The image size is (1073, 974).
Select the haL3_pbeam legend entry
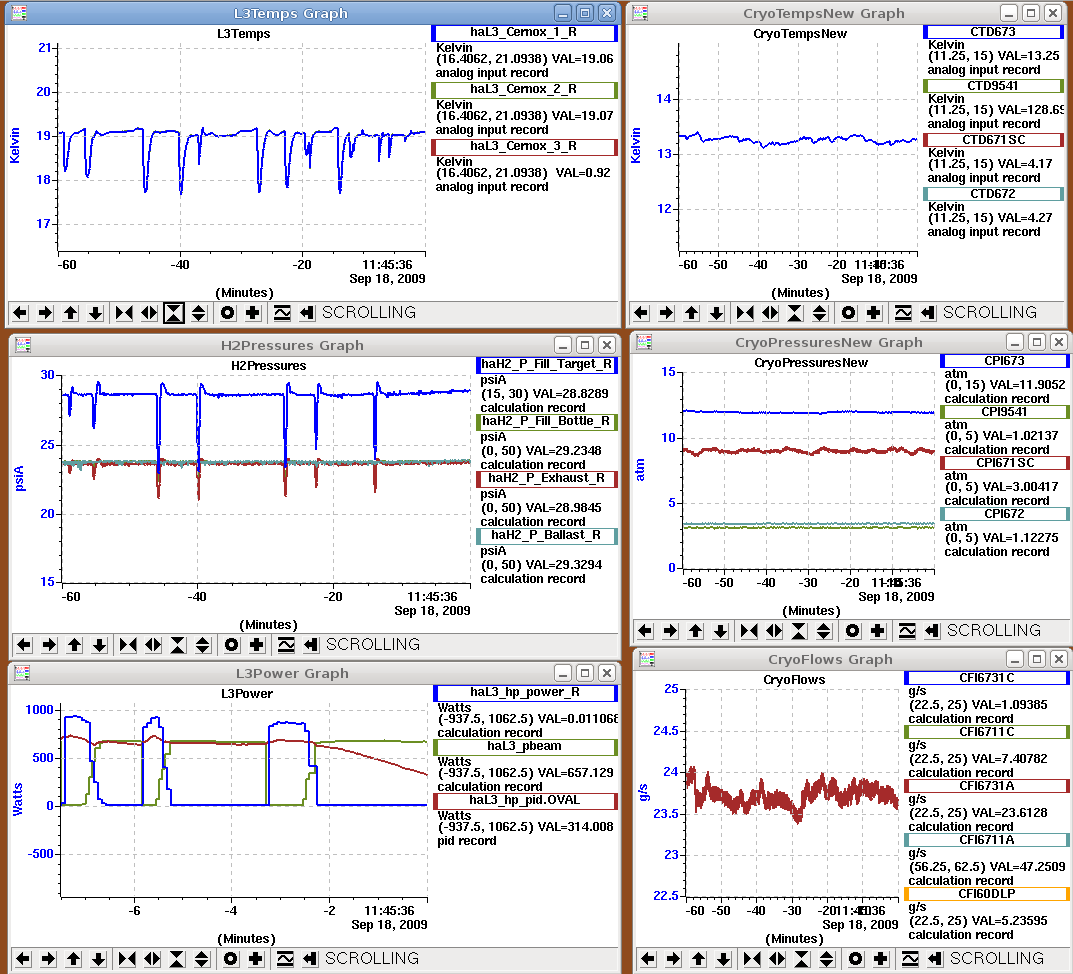[x=525, y=746]
